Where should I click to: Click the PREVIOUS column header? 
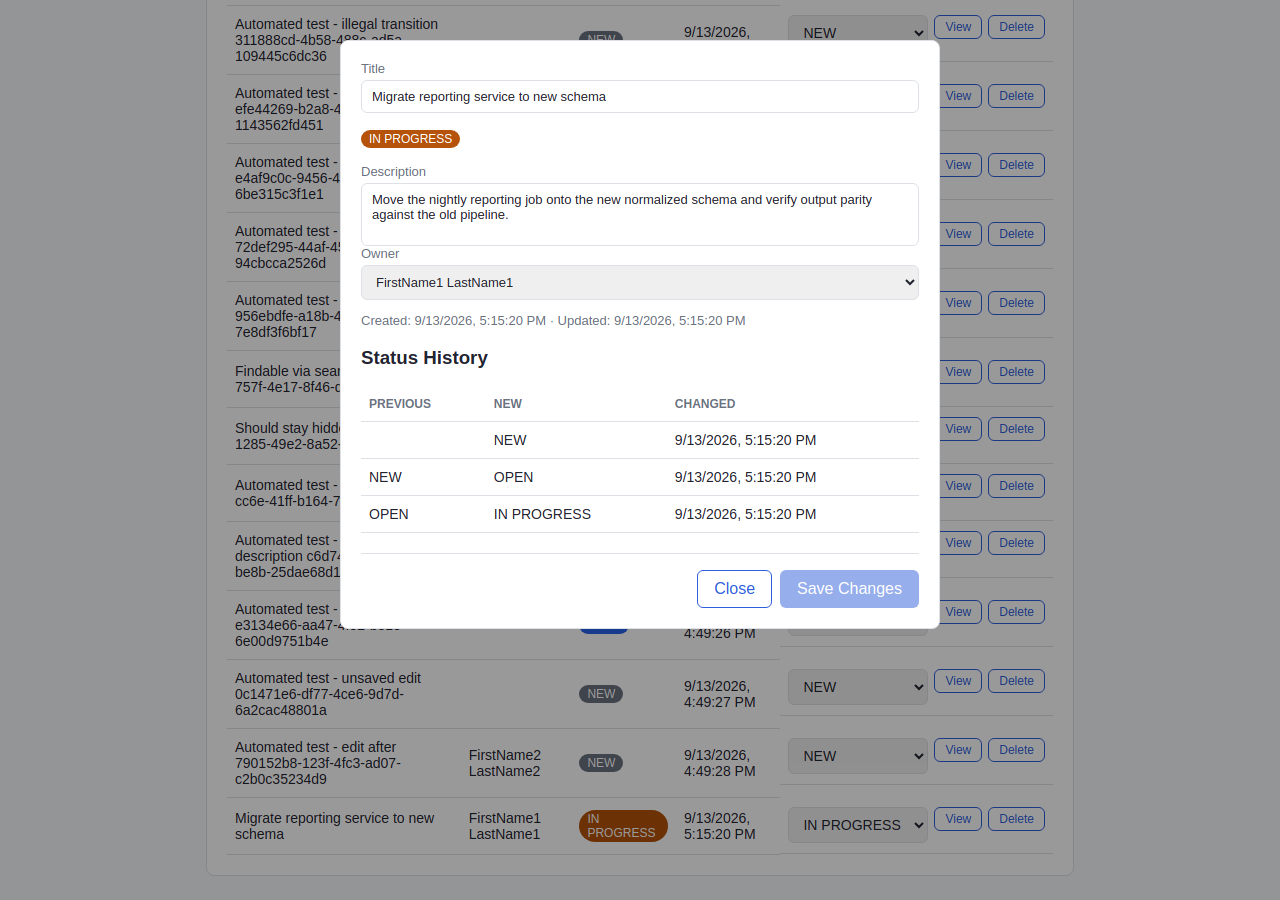400,404
